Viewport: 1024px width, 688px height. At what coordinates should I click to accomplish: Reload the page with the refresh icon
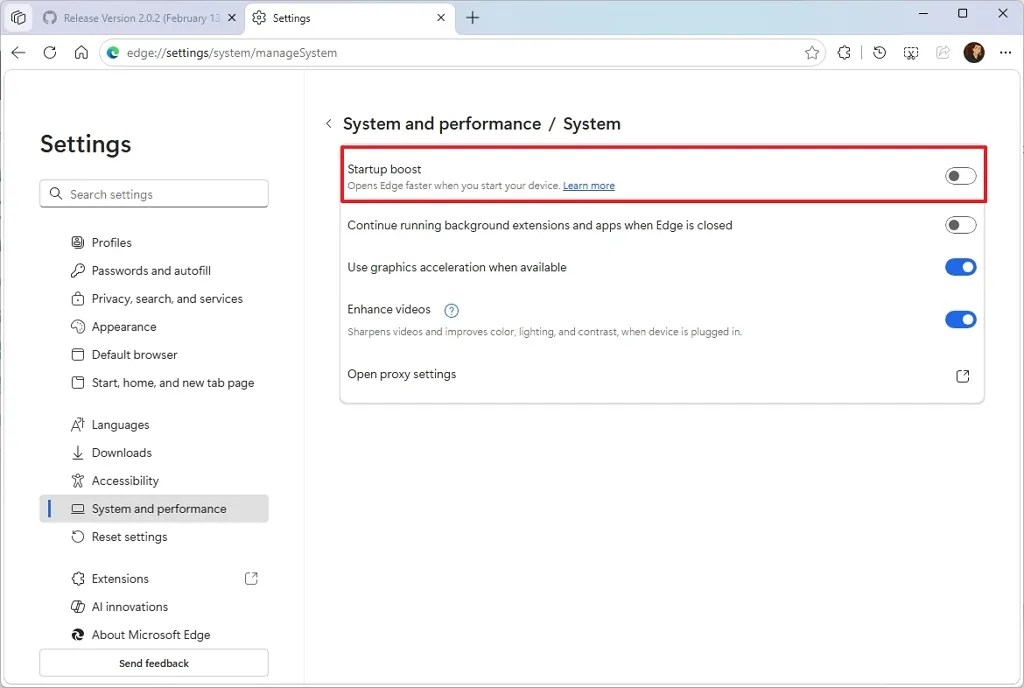click(50, 52)
